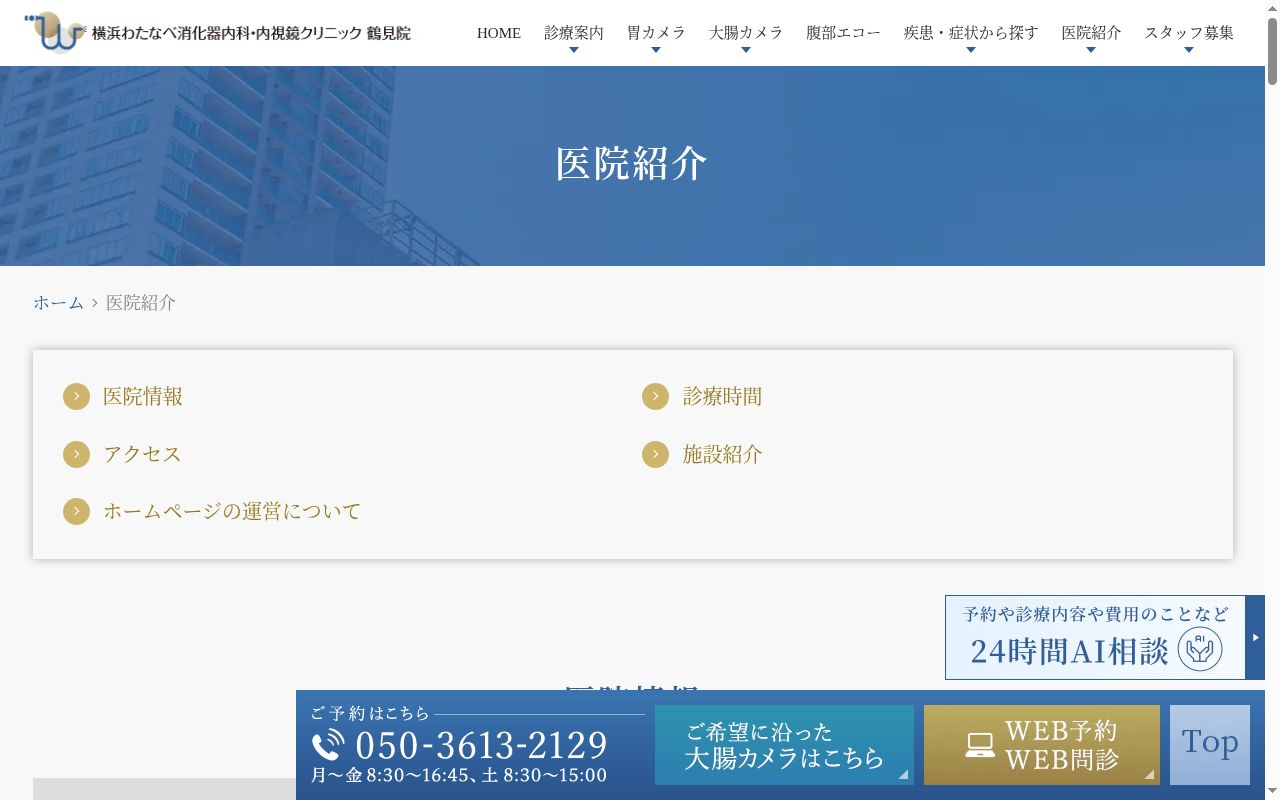Expand the 胃カメラ dropdown arrow
Image resolution: width=1280 pixels, height=800 pixels.
click(656, 50)
